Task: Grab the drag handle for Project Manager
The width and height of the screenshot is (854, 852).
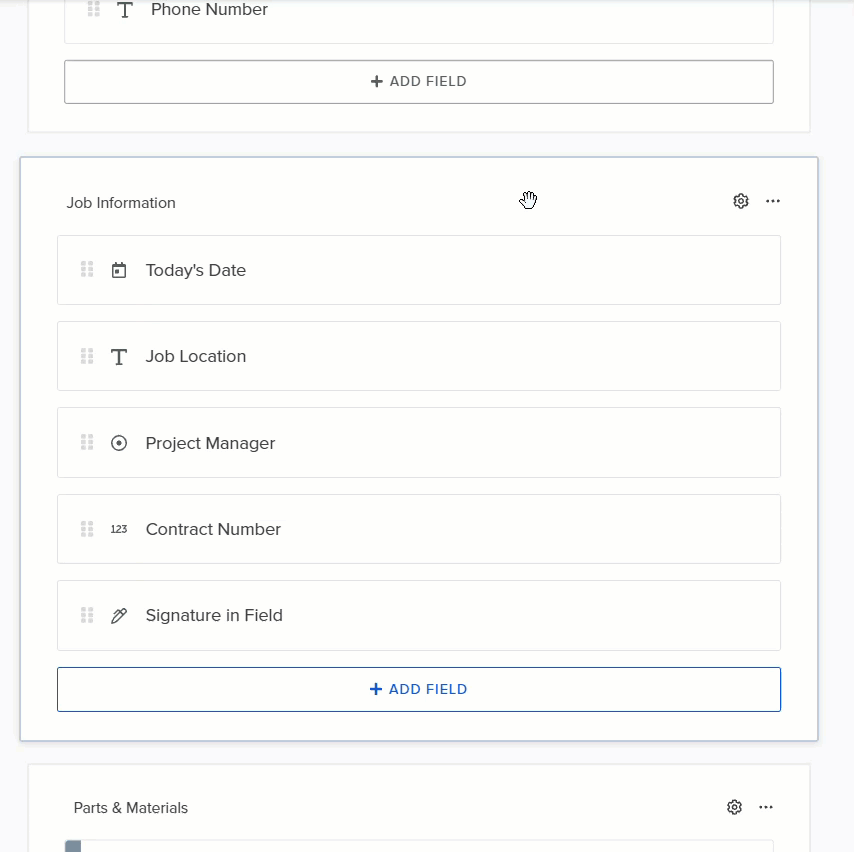Action: pyautogui.click(x=87, y=442)
